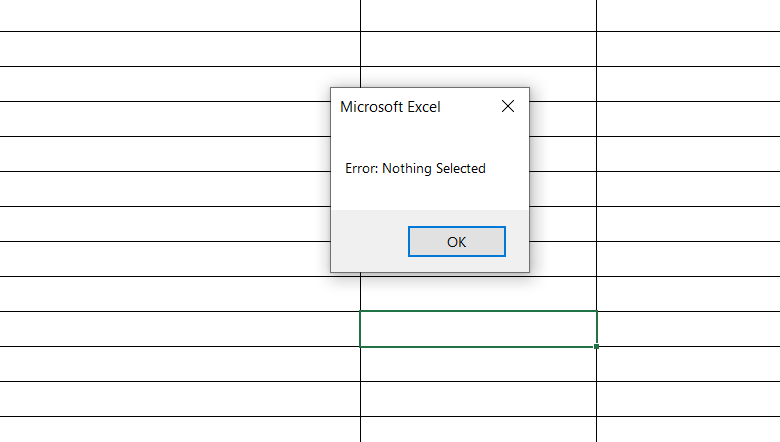Close the Microsoft Excel dialog with X
This screenshot has height=442, width=780.
pyautogui.click(x=508, y=106)
